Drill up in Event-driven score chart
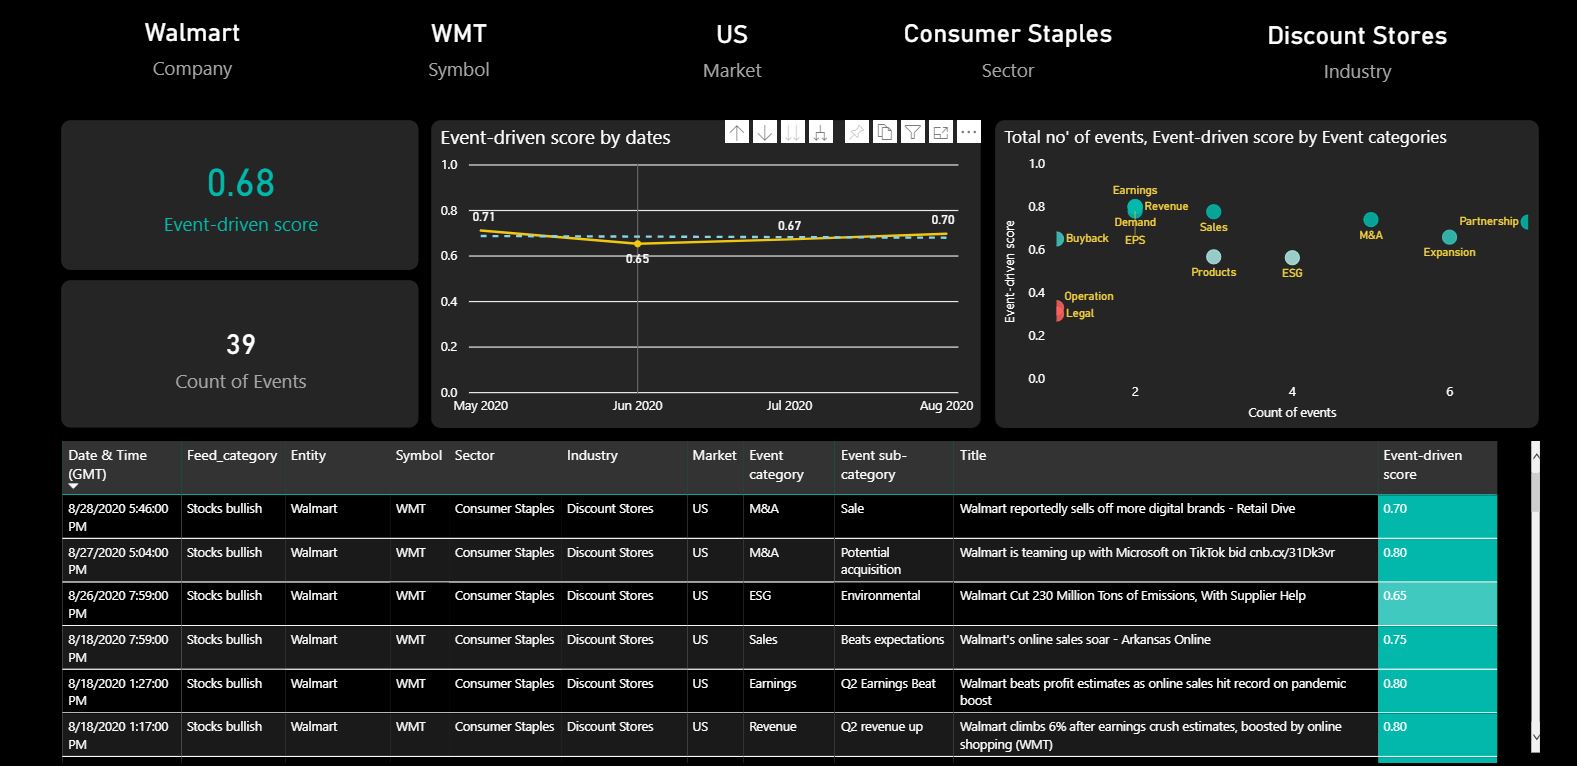Viewport: 1577px width, 766px height. pyautogui.click(x=737, y=132)
